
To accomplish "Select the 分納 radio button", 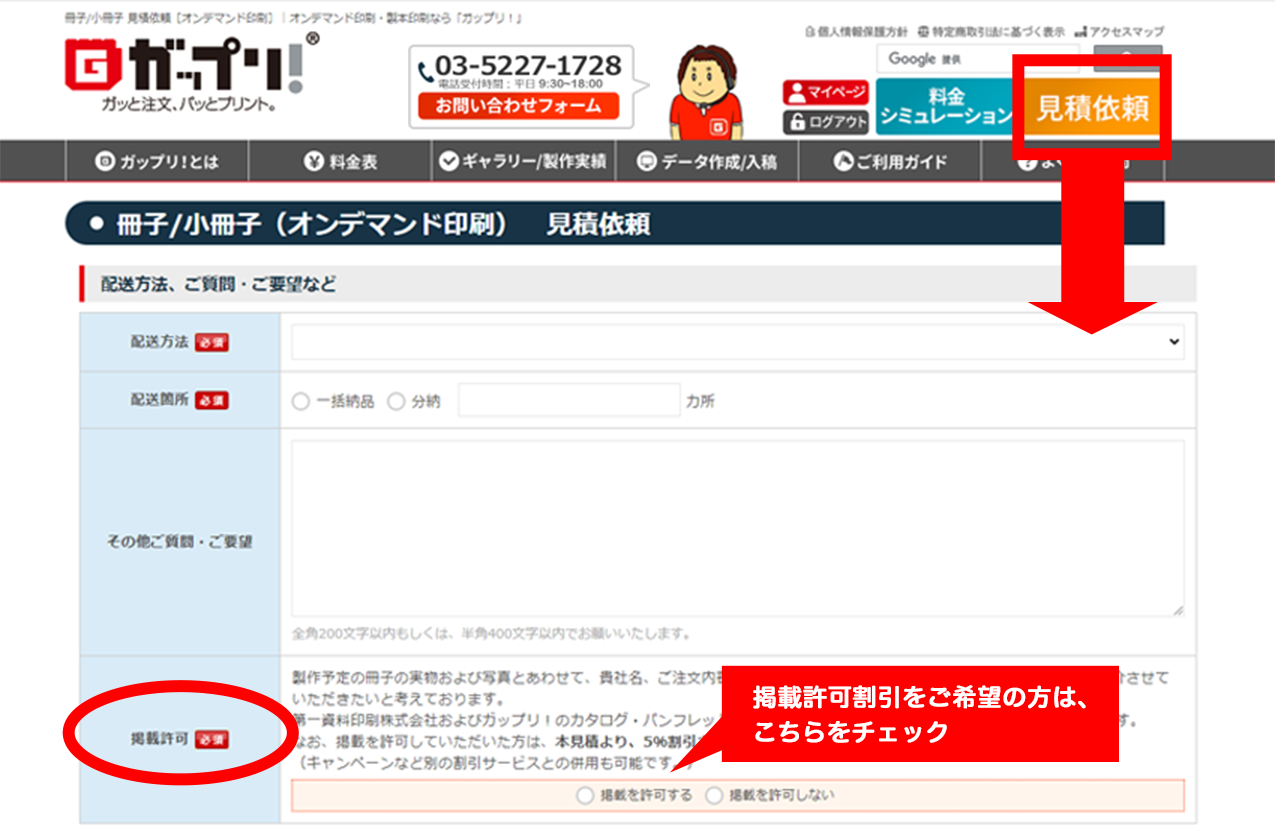I will click(x=394, y=401).
